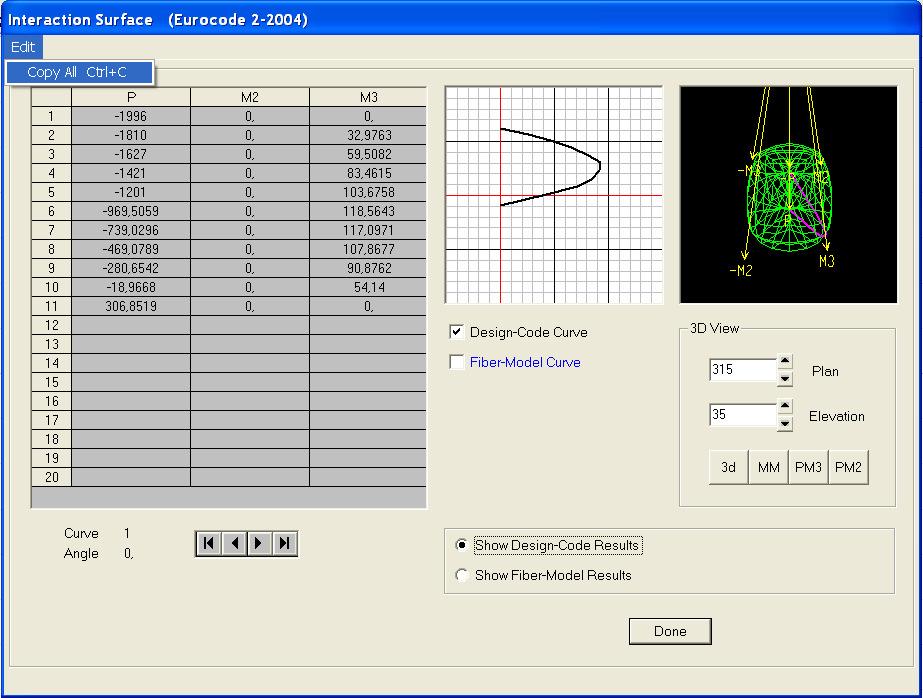The height and width of the screenshot is (698, 923).
Task: Select M3 cell with value 117,0971
Action: [x=368, y=230]
